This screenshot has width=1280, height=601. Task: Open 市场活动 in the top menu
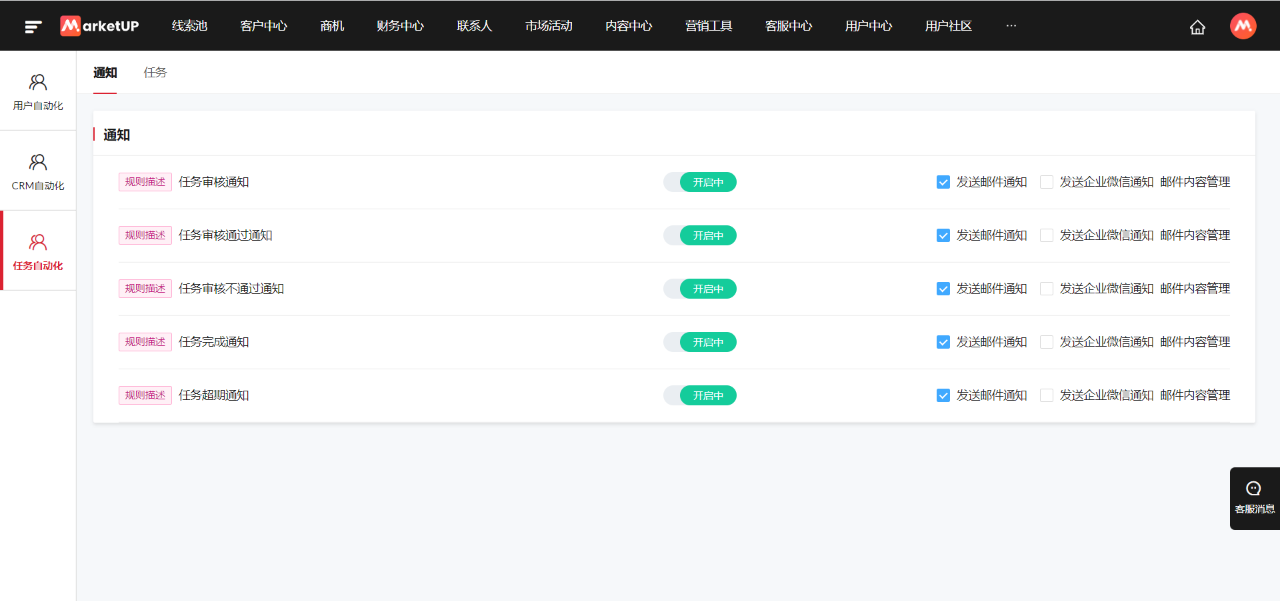point(549,26)
